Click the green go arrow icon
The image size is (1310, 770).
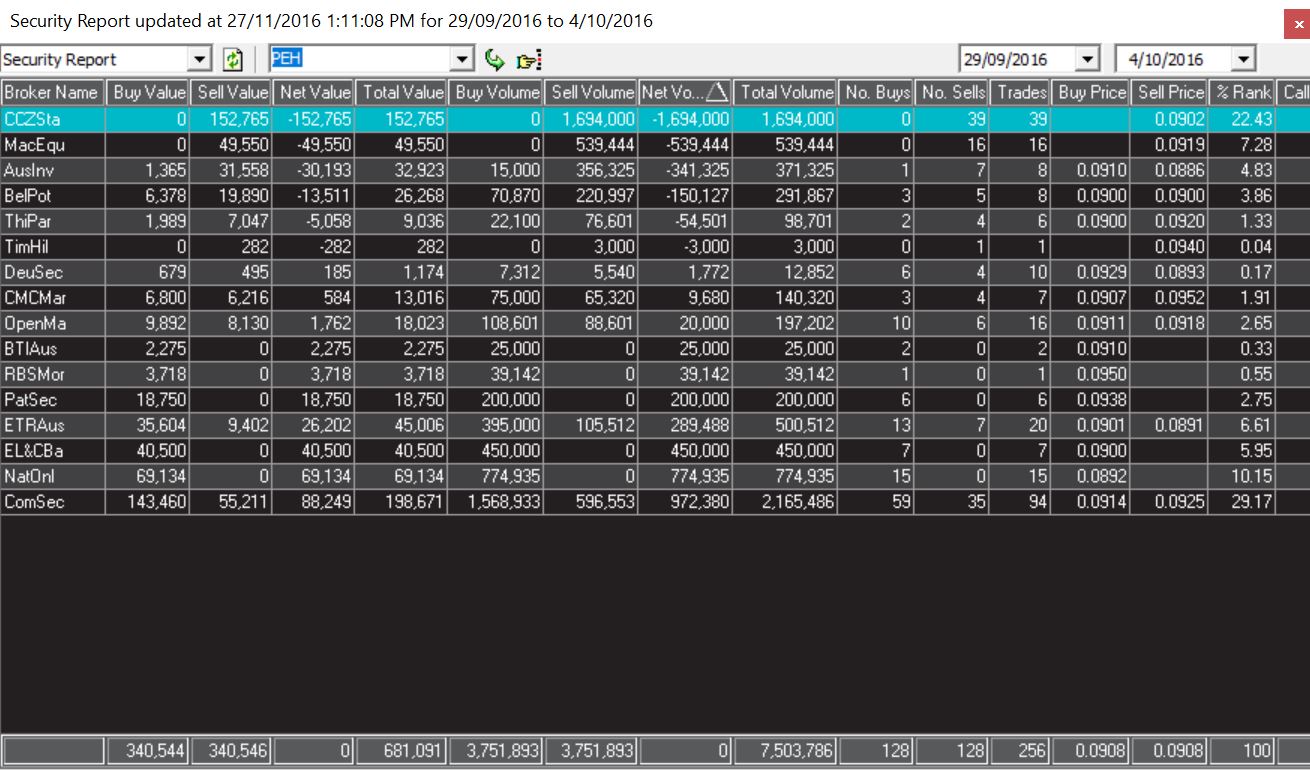[494, 60]
